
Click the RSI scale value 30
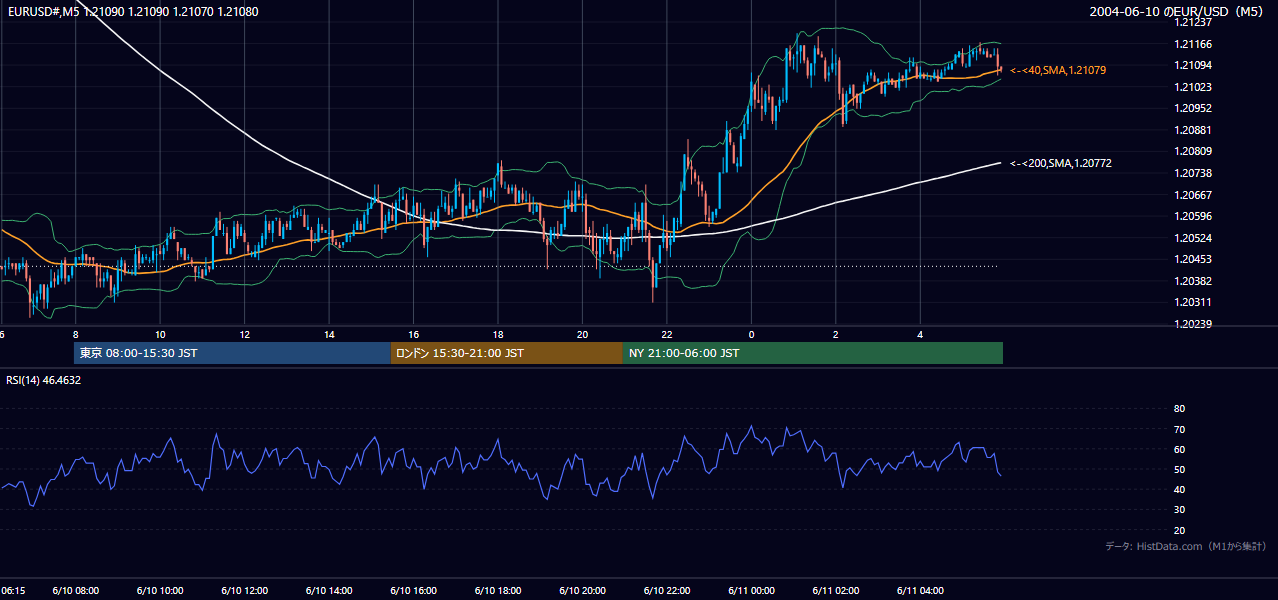click(1179, 510)
